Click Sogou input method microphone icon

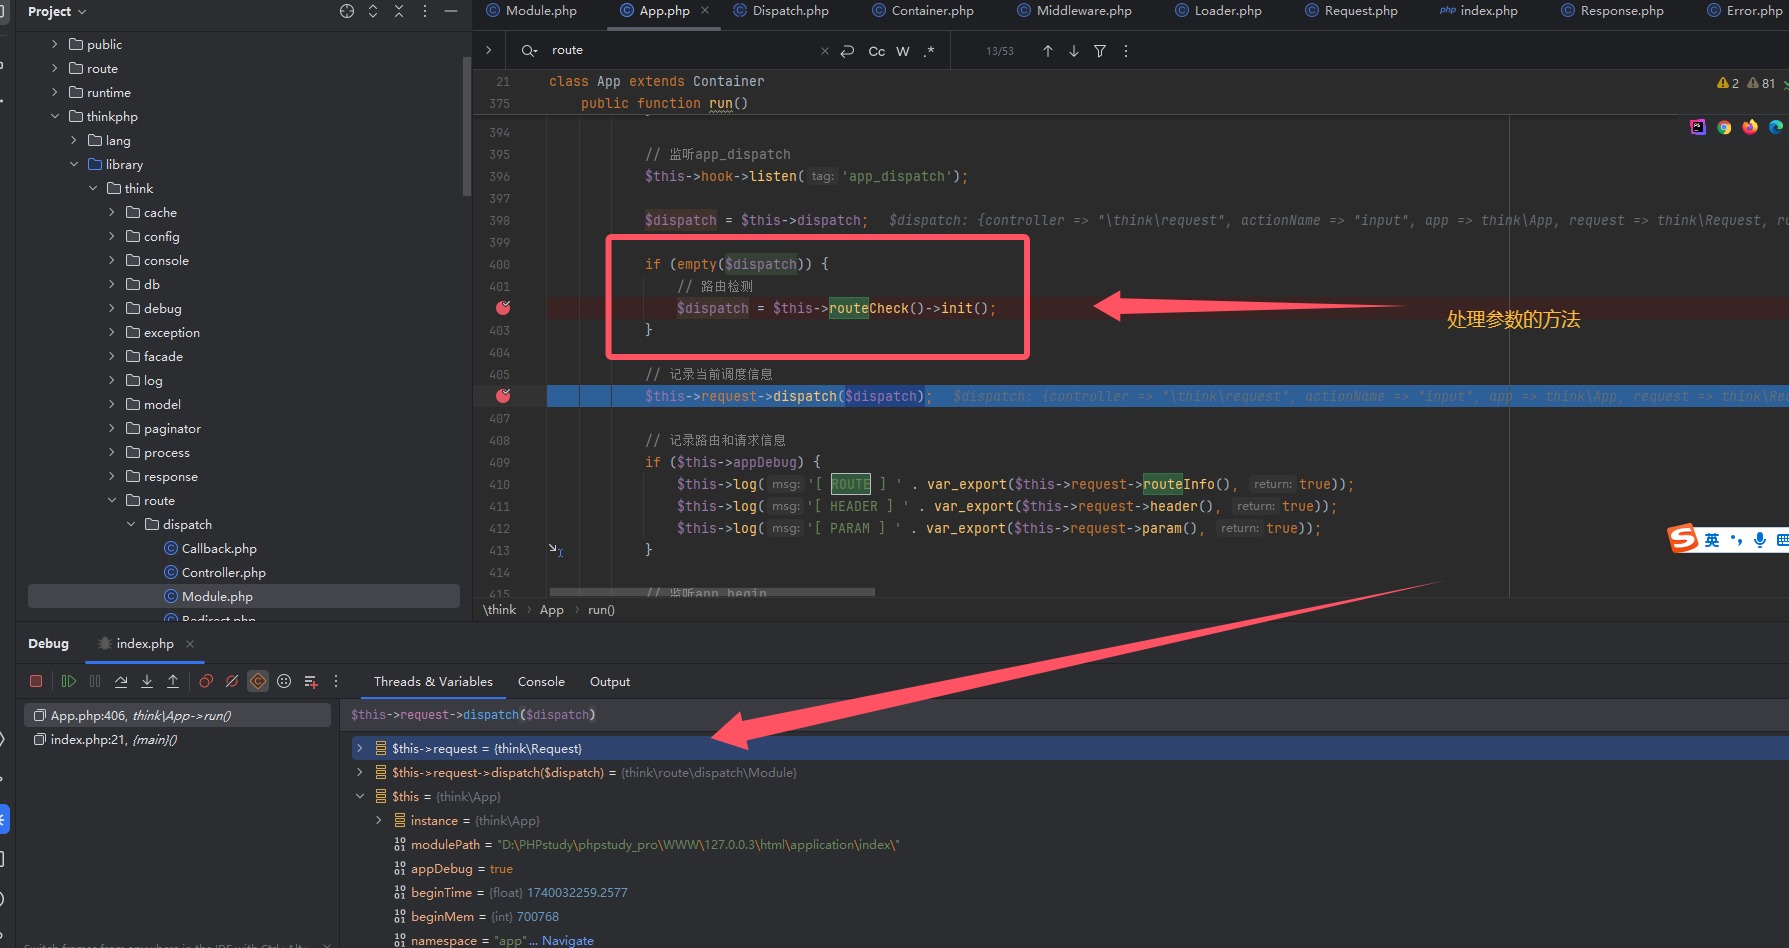pyautogui.click(x=1760, y=539)
